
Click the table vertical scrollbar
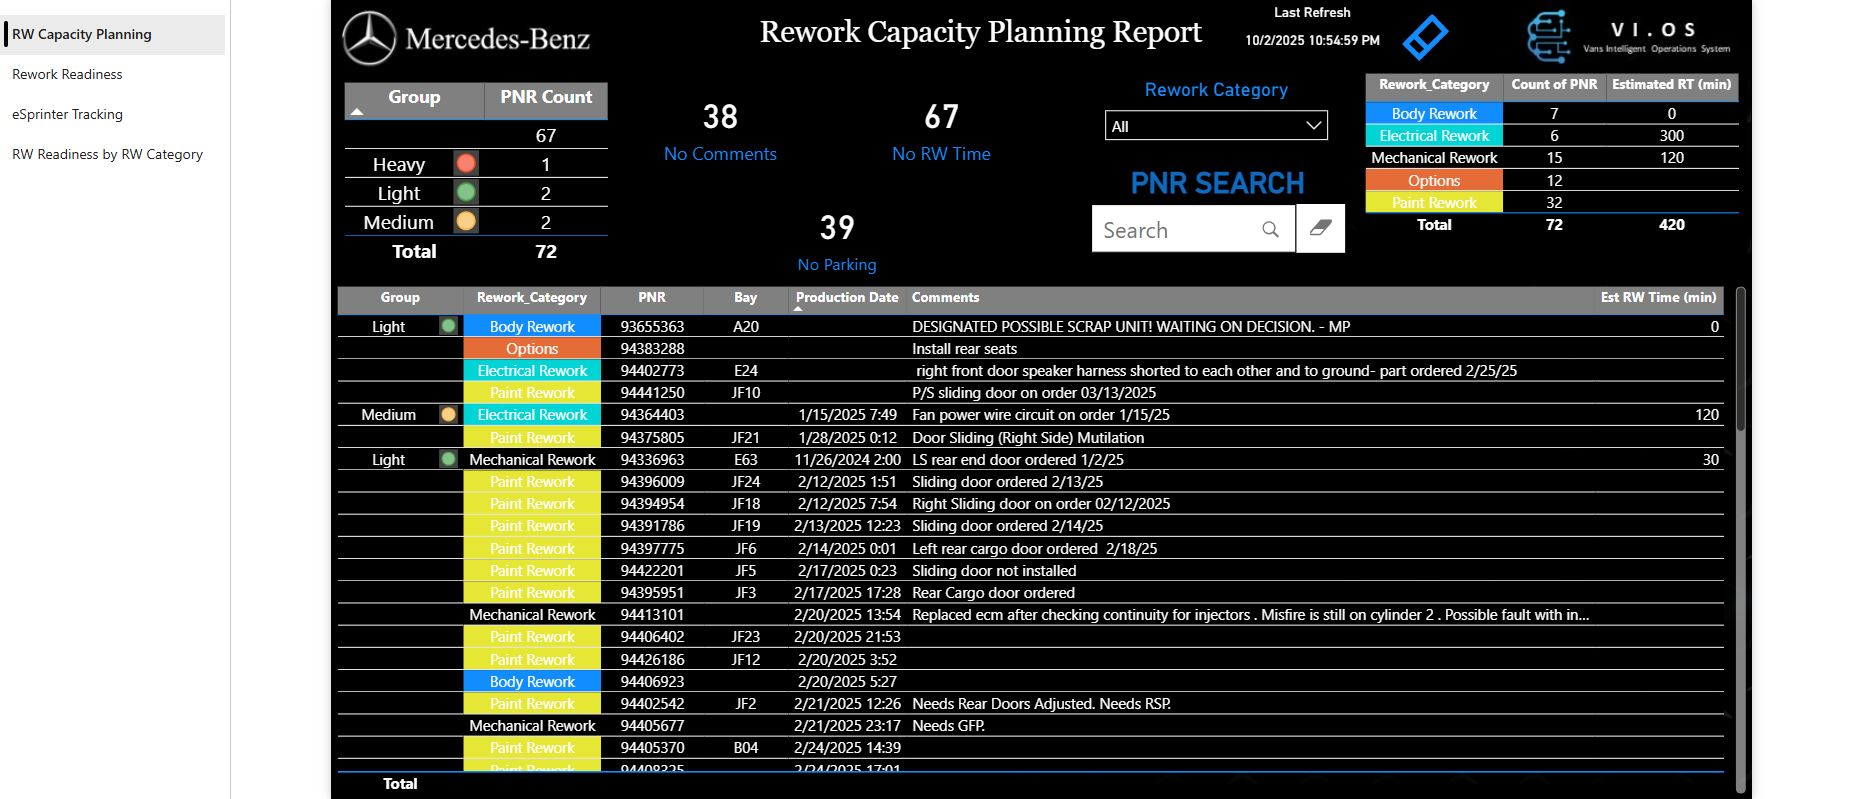[1740, 360]
